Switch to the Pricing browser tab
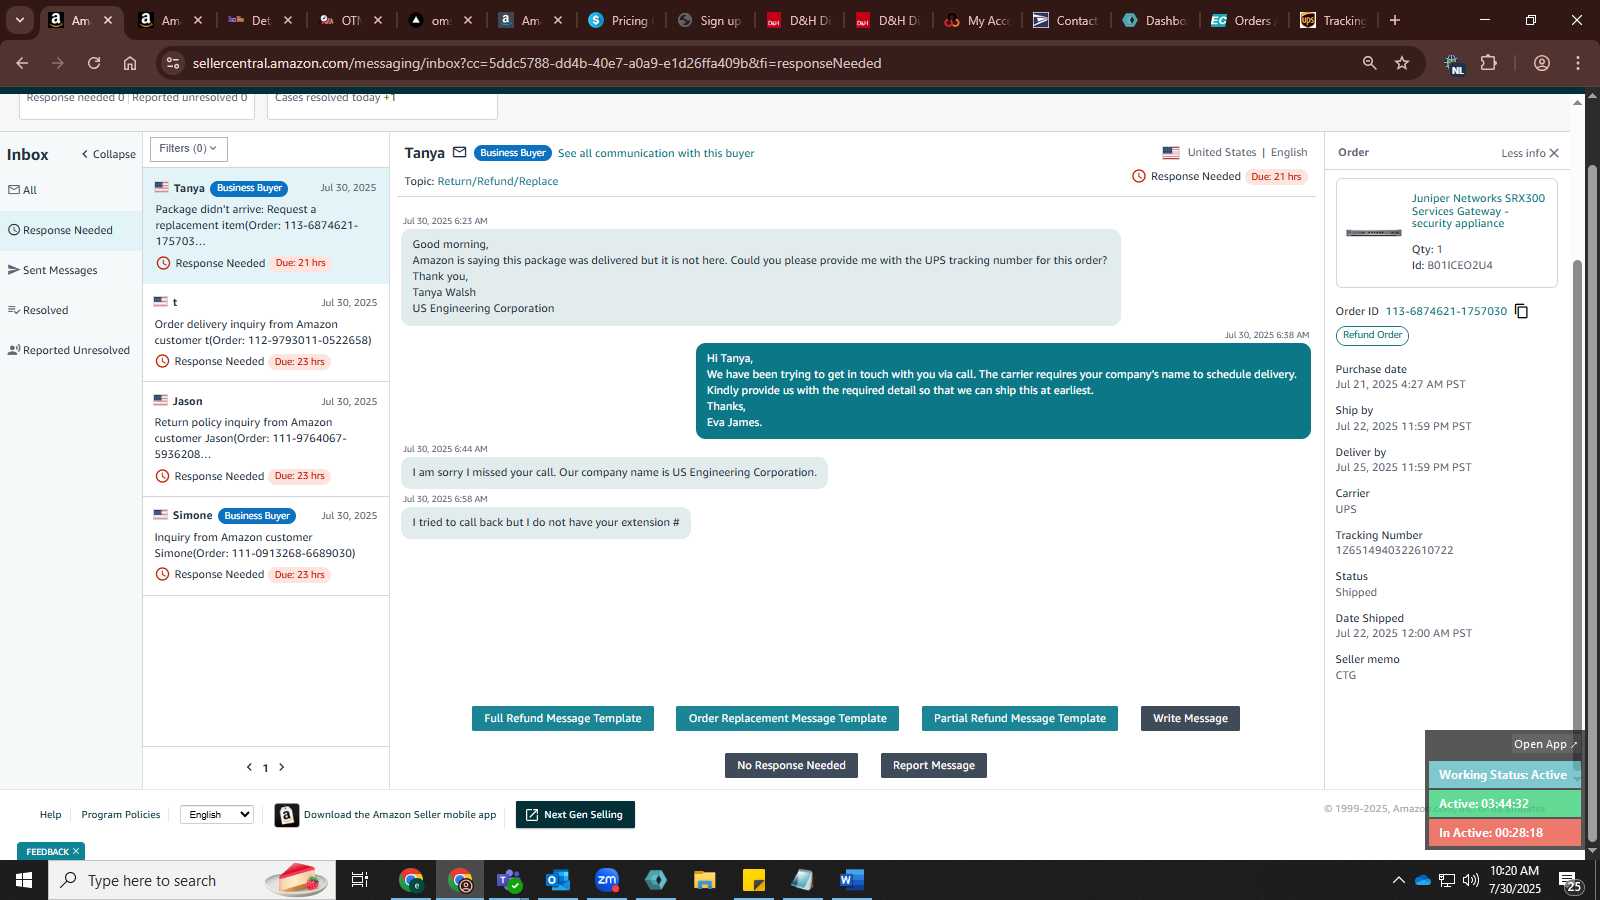Viewport: 1600px width, 900px height. [619, 20]
